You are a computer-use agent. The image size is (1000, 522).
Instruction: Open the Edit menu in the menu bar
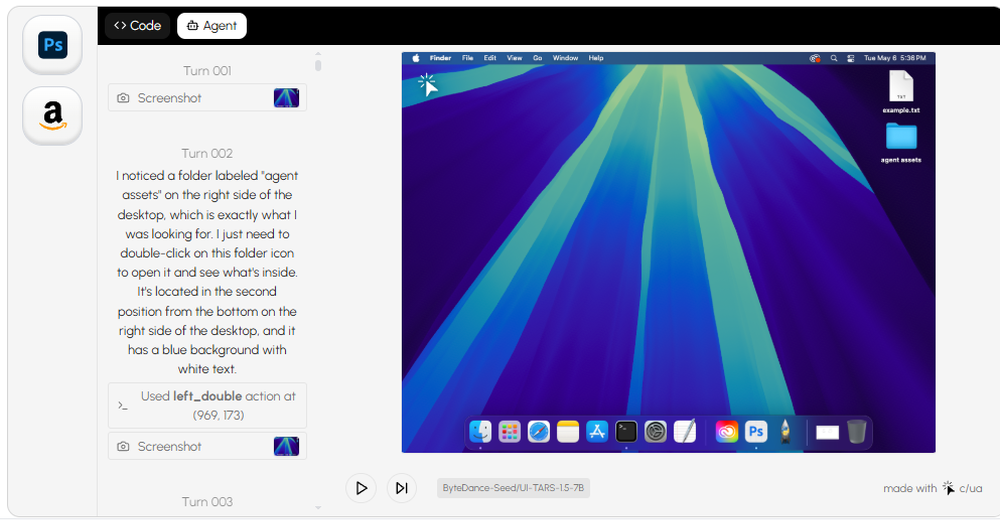pos(490,58)
